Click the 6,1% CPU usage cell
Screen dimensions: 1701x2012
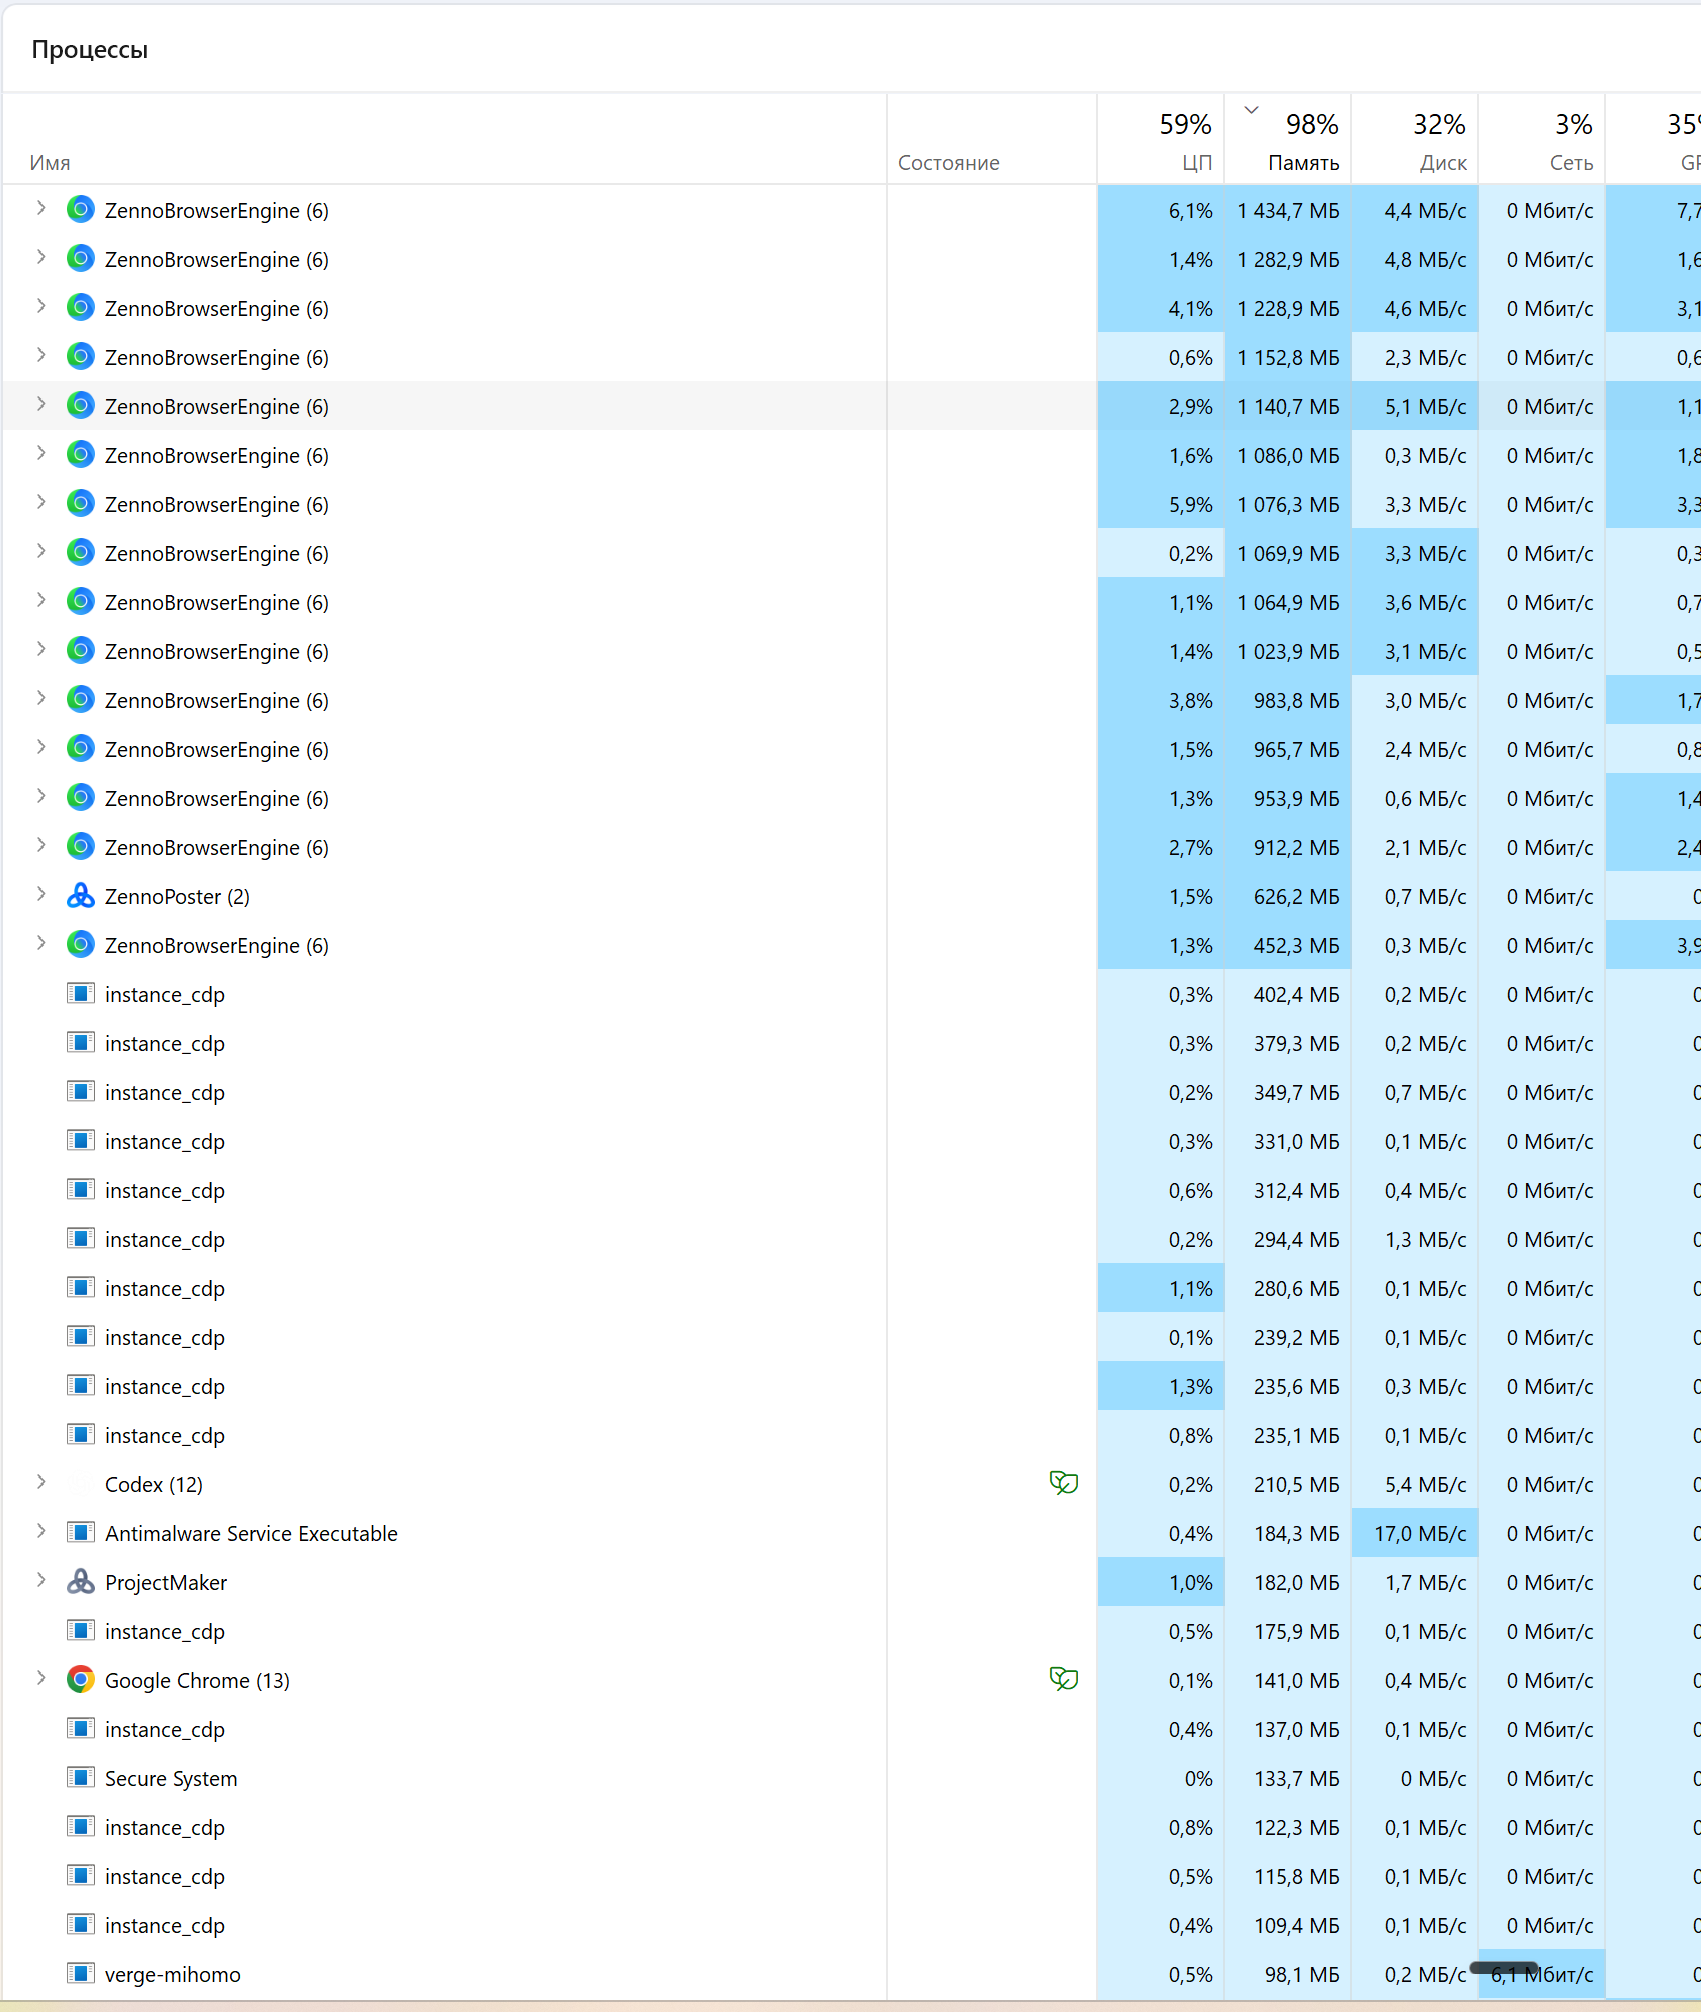point(1161,211)
